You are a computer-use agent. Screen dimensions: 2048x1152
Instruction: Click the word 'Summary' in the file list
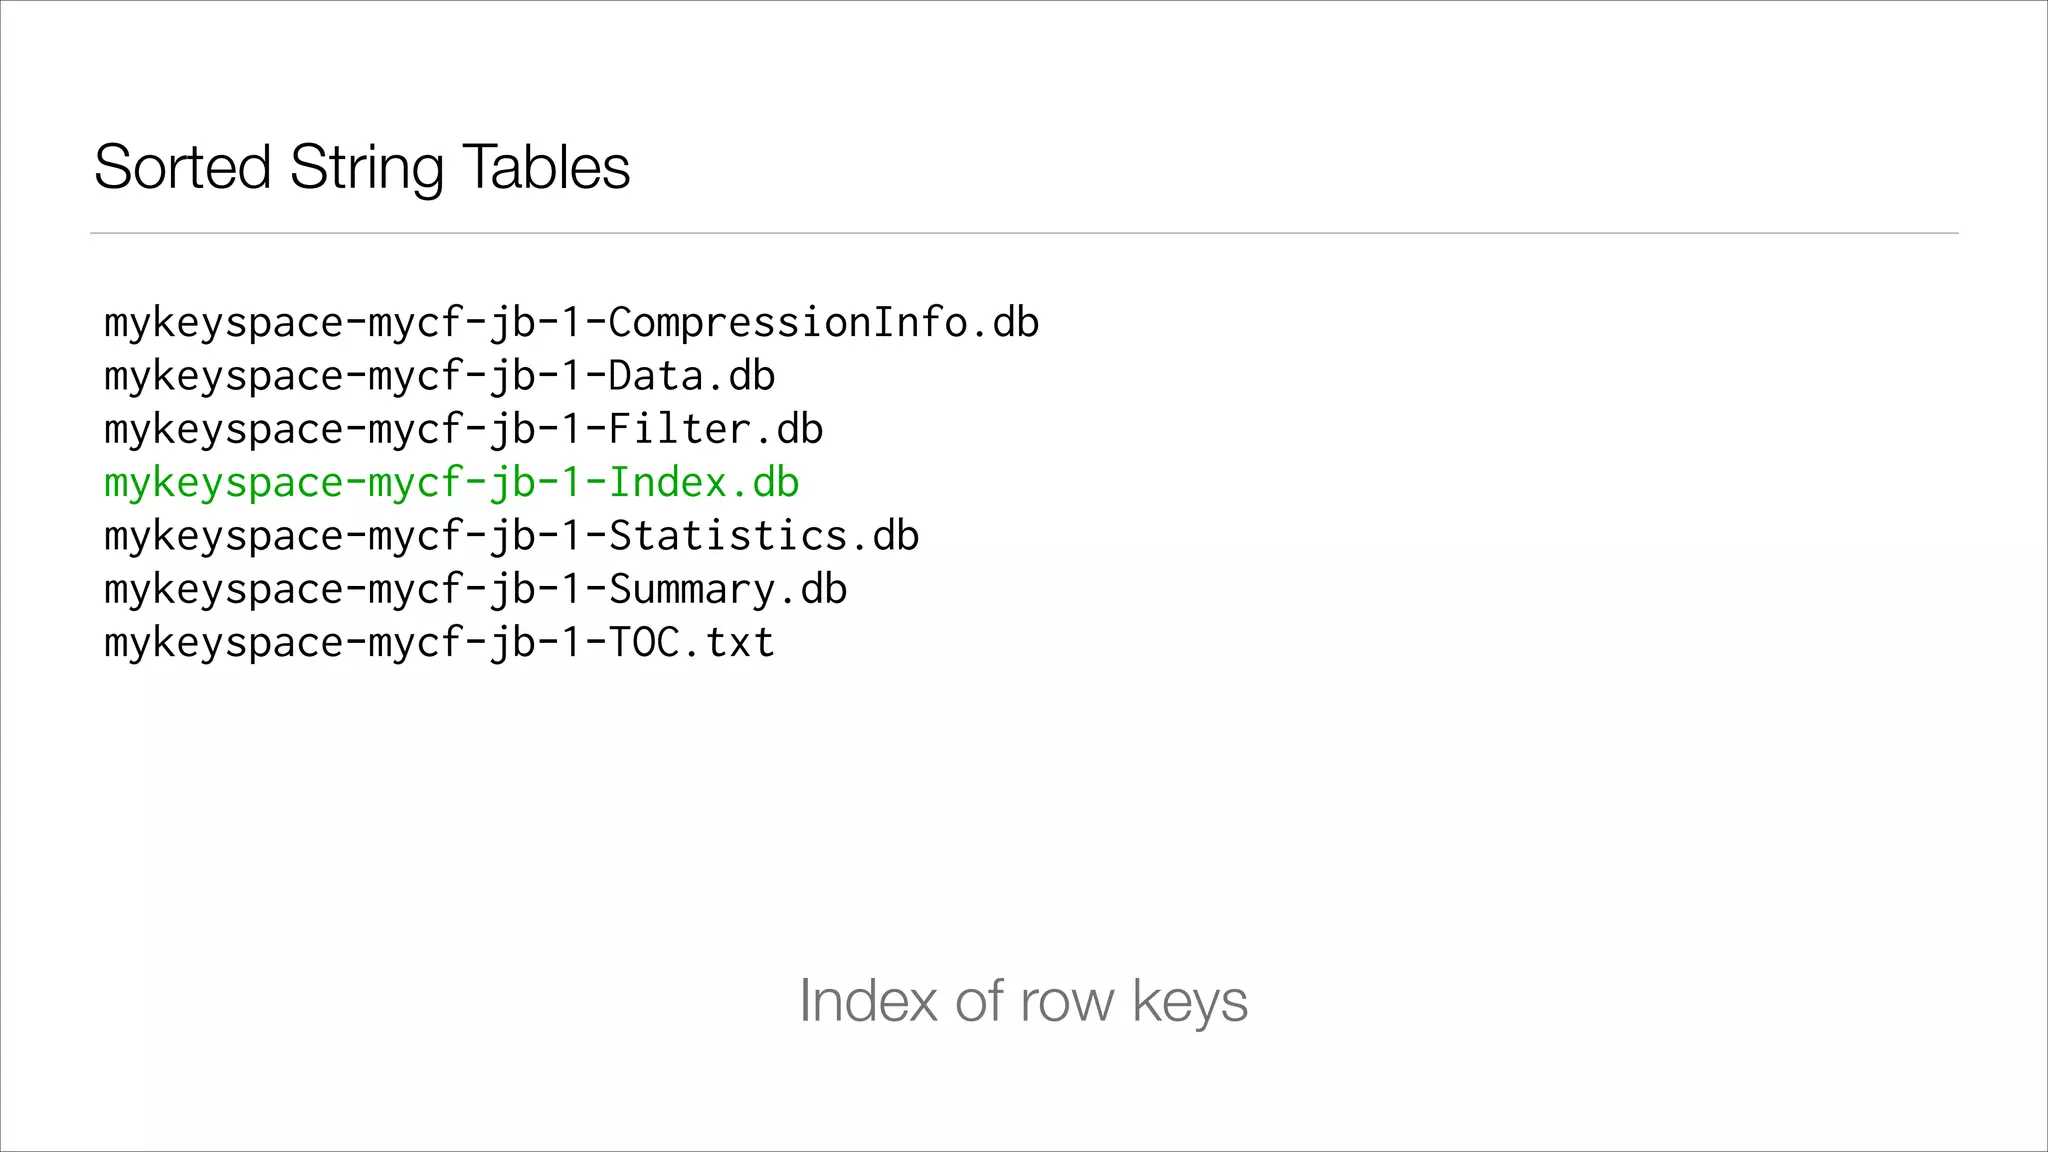(692, 590)
